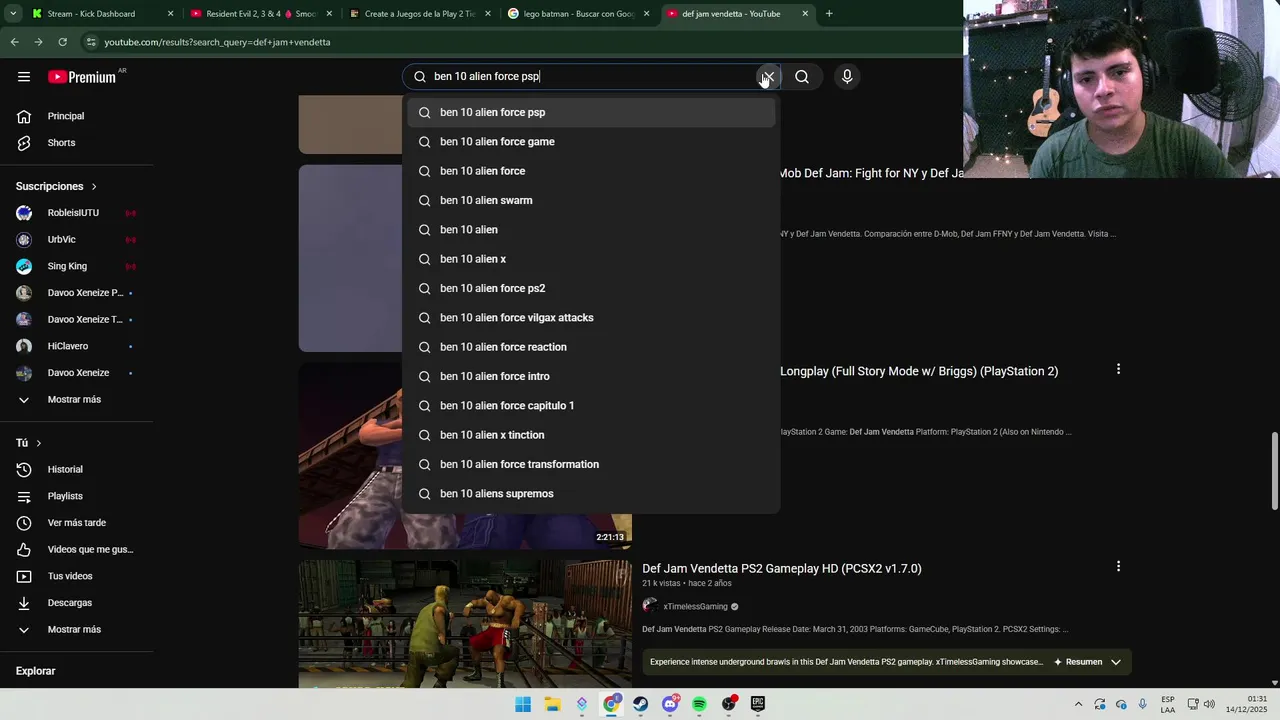Start voice search with microphone
The image size is (1280, 720).
coord(847,77)
